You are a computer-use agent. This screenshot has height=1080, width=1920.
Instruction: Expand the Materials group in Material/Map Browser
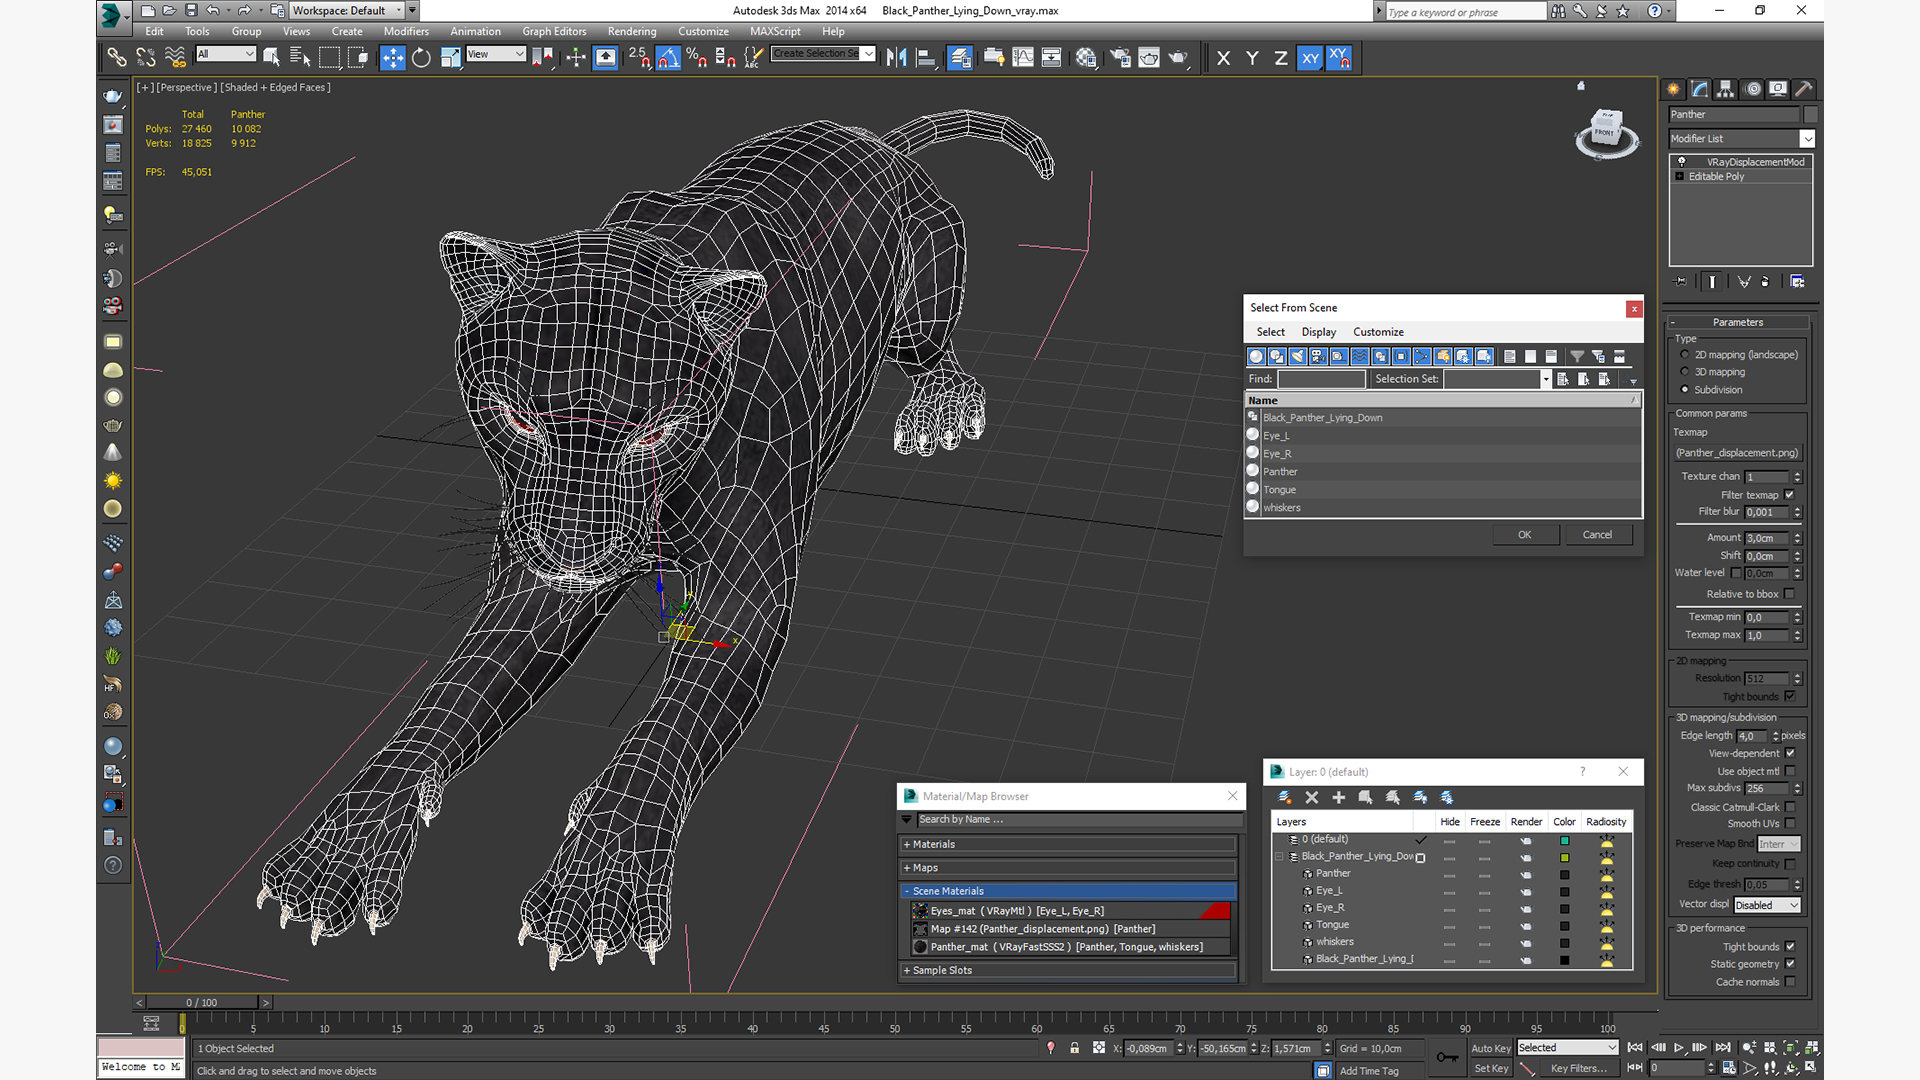(x=1067, y=844)
